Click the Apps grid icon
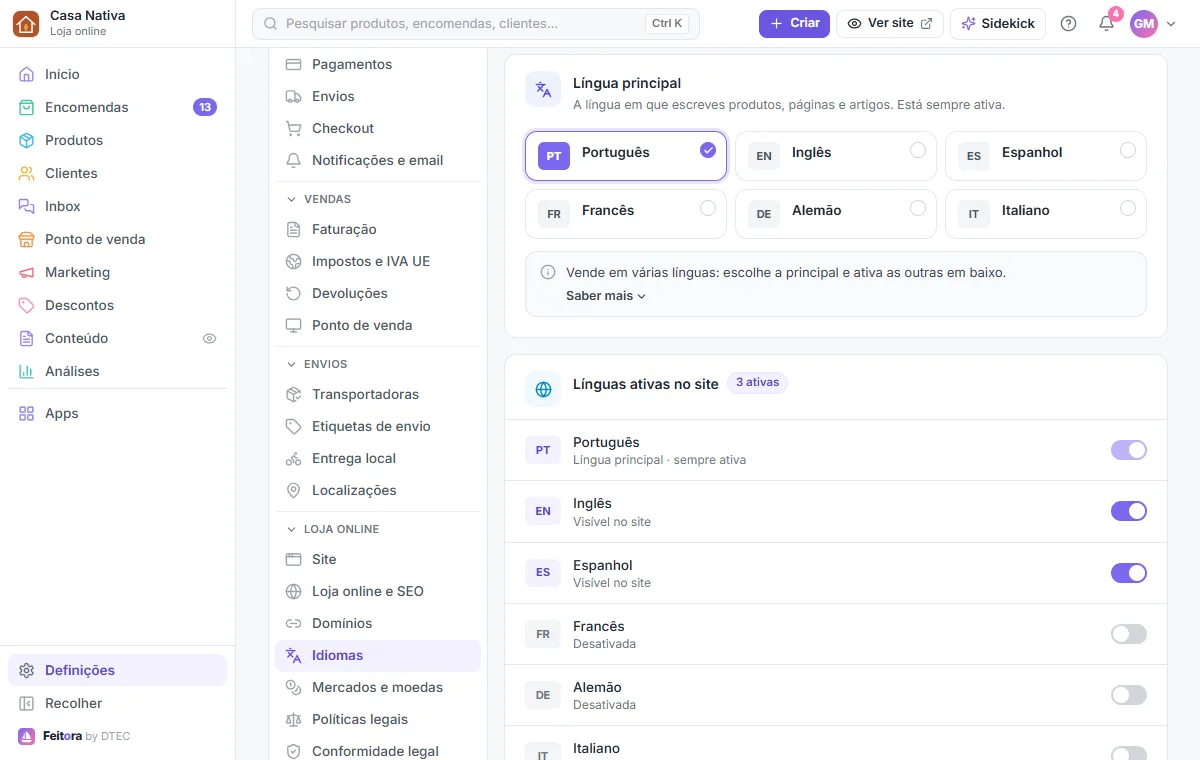This screenshot has width=1200, height=760. pyautogui.click(x=26, y=413)
